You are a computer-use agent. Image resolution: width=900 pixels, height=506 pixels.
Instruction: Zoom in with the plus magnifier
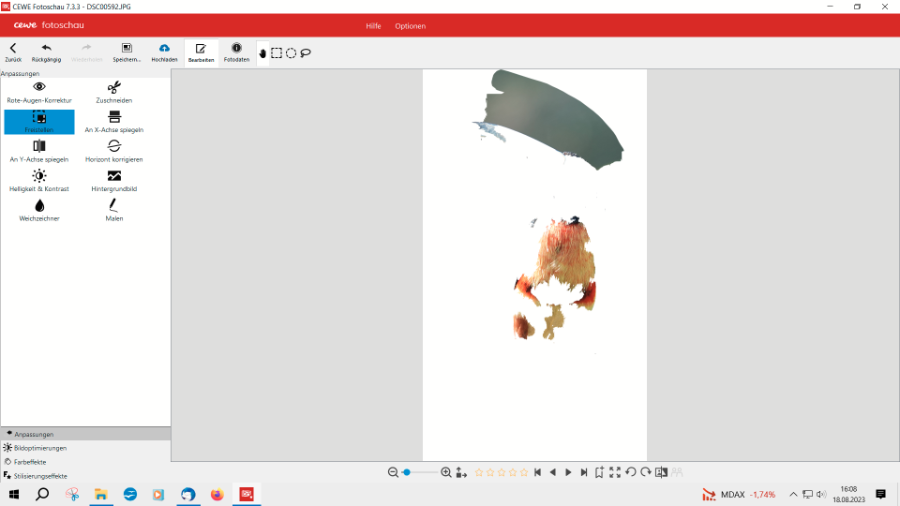click(x=446, y=472)
